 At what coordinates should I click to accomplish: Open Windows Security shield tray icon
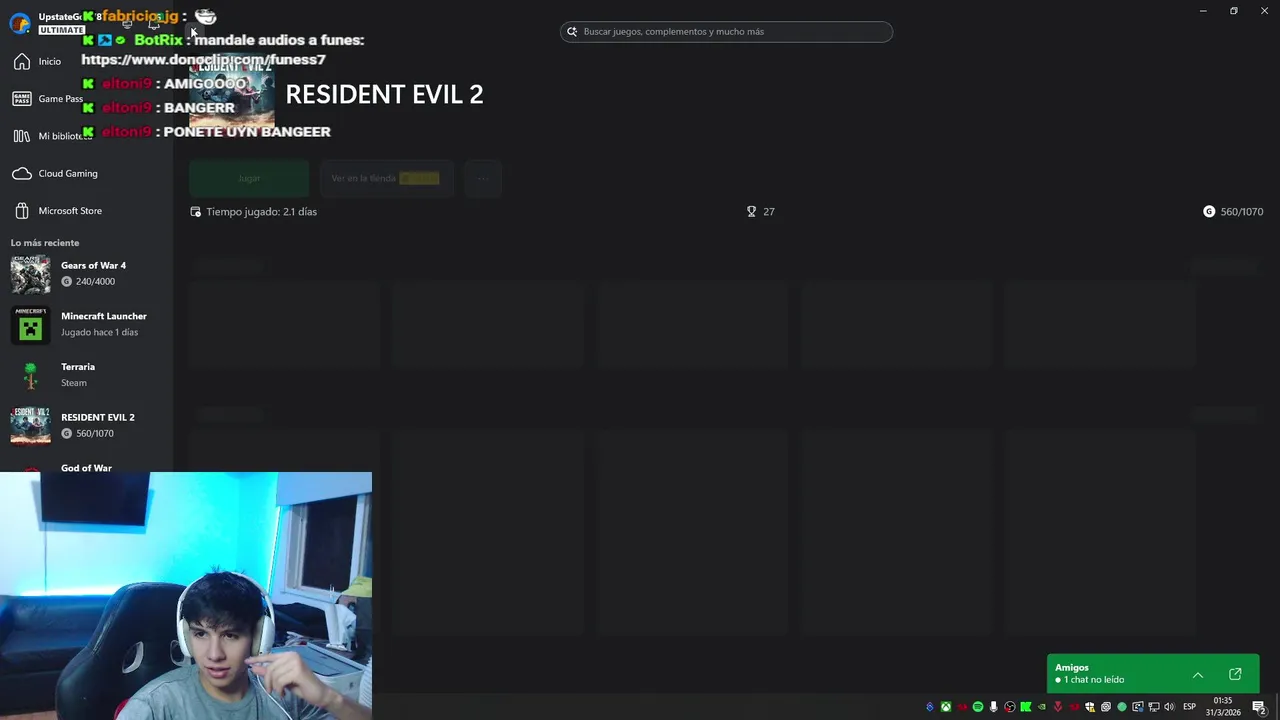pyautogui.click(x=1090, y=707)
